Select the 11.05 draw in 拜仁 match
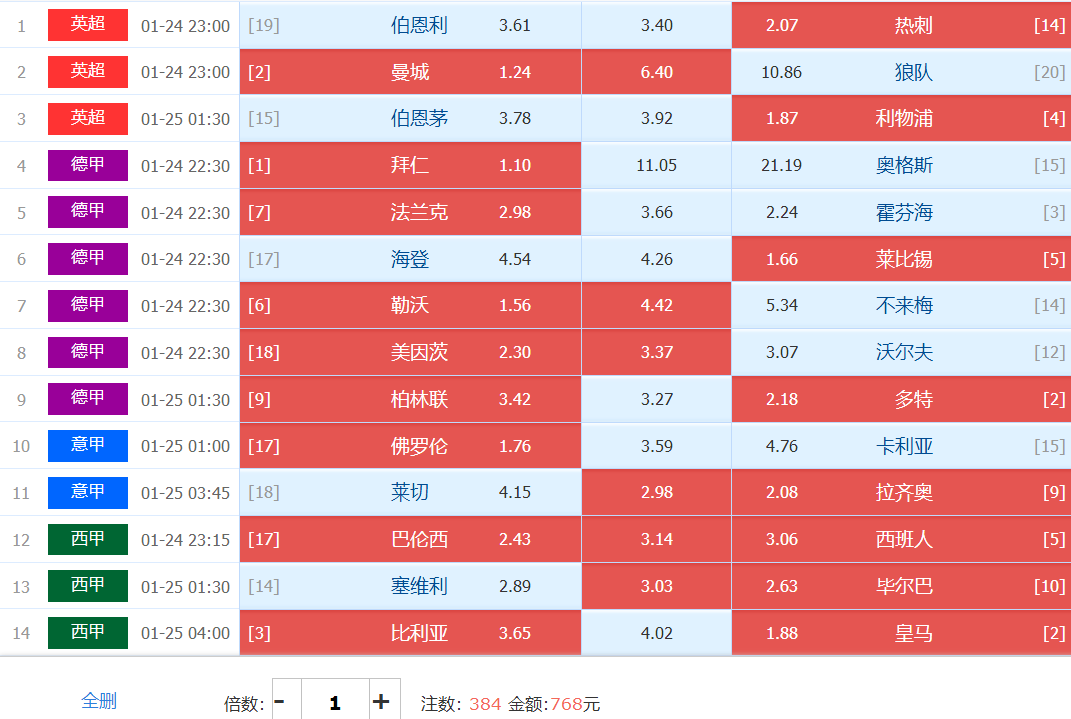The width and height of the screenshot is (1071, 719). pos(656,165)
